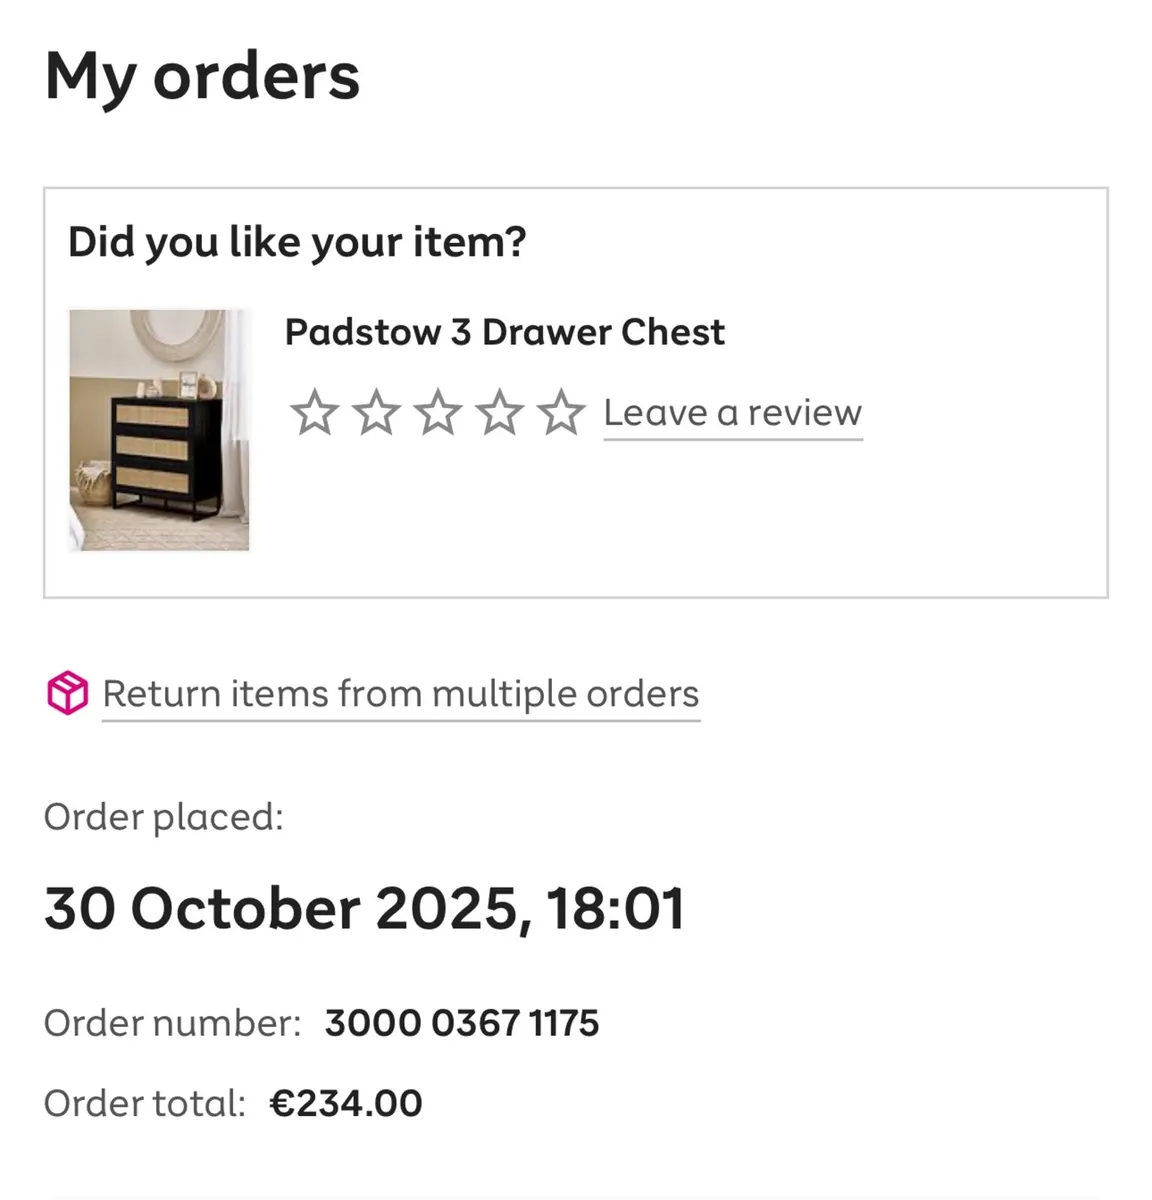Open the Leave a review link
This screenshot has height=1200, width=1152.
click(x=732, y=412)
